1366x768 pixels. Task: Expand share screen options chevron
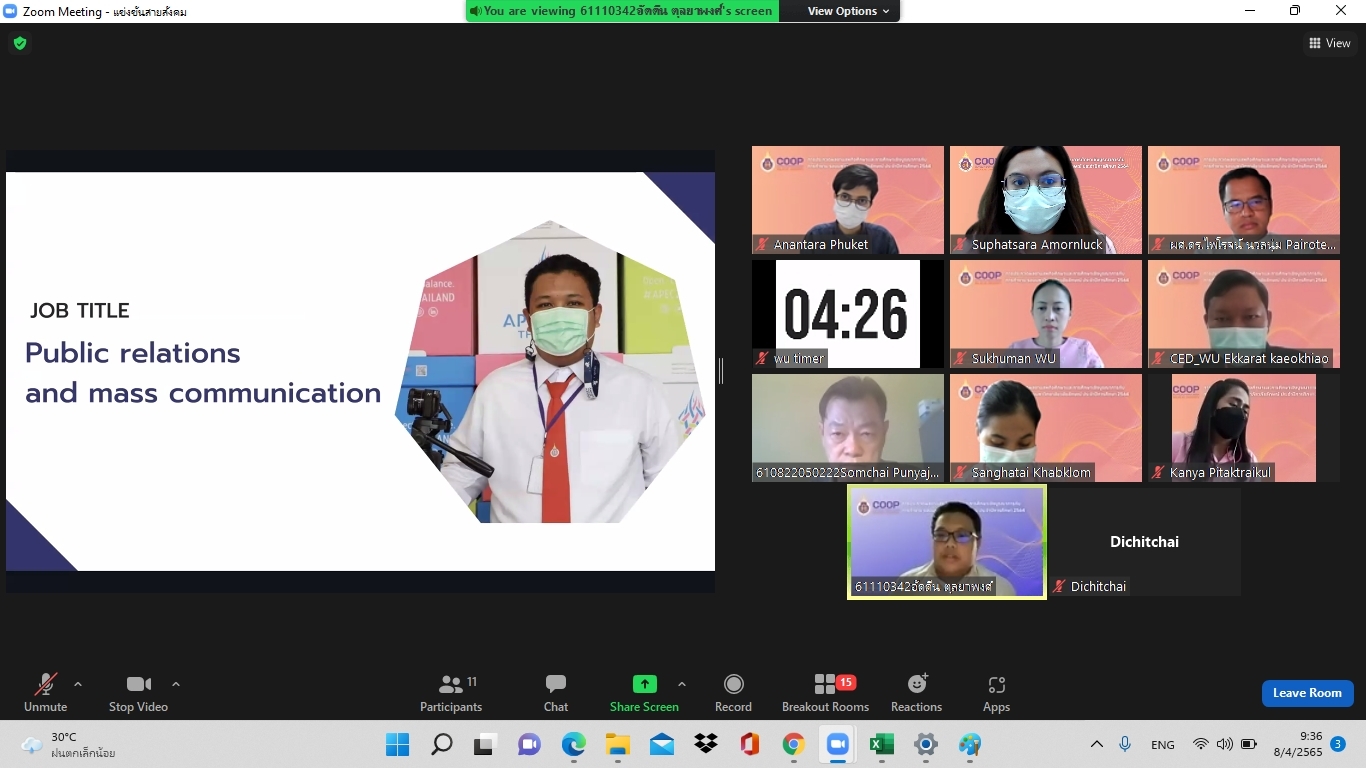682,685
